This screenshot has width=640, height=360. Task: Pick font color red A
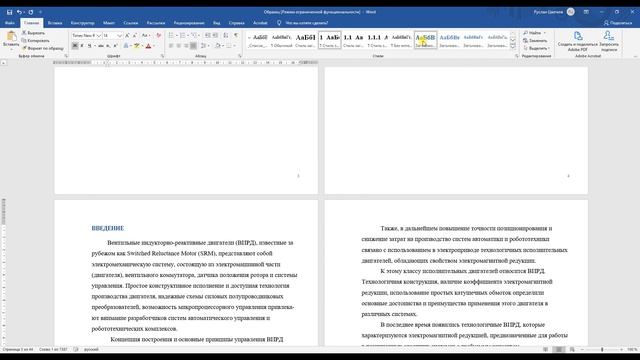149,46
